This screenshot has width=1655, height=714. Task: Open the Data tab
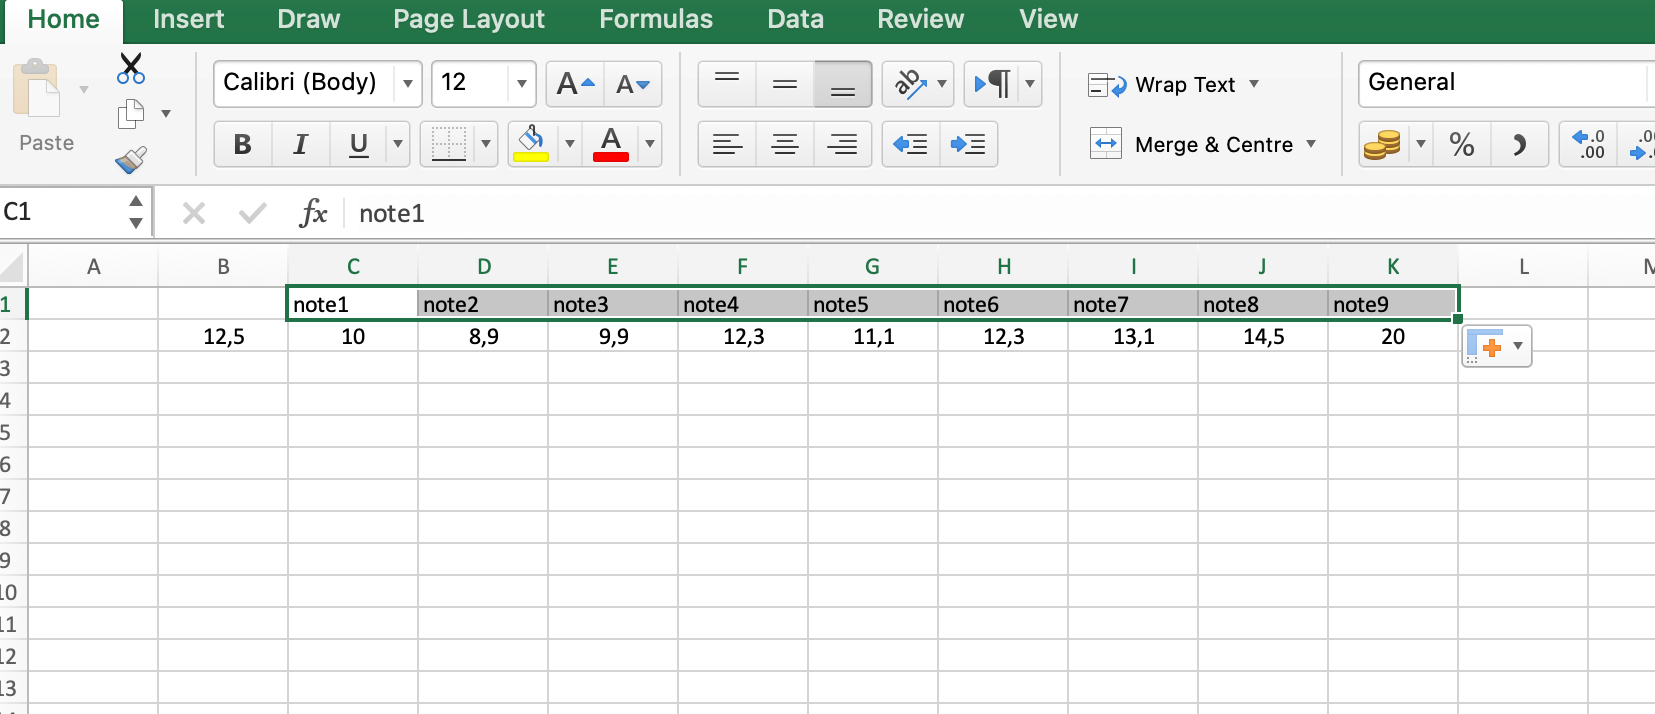(795, 19)
